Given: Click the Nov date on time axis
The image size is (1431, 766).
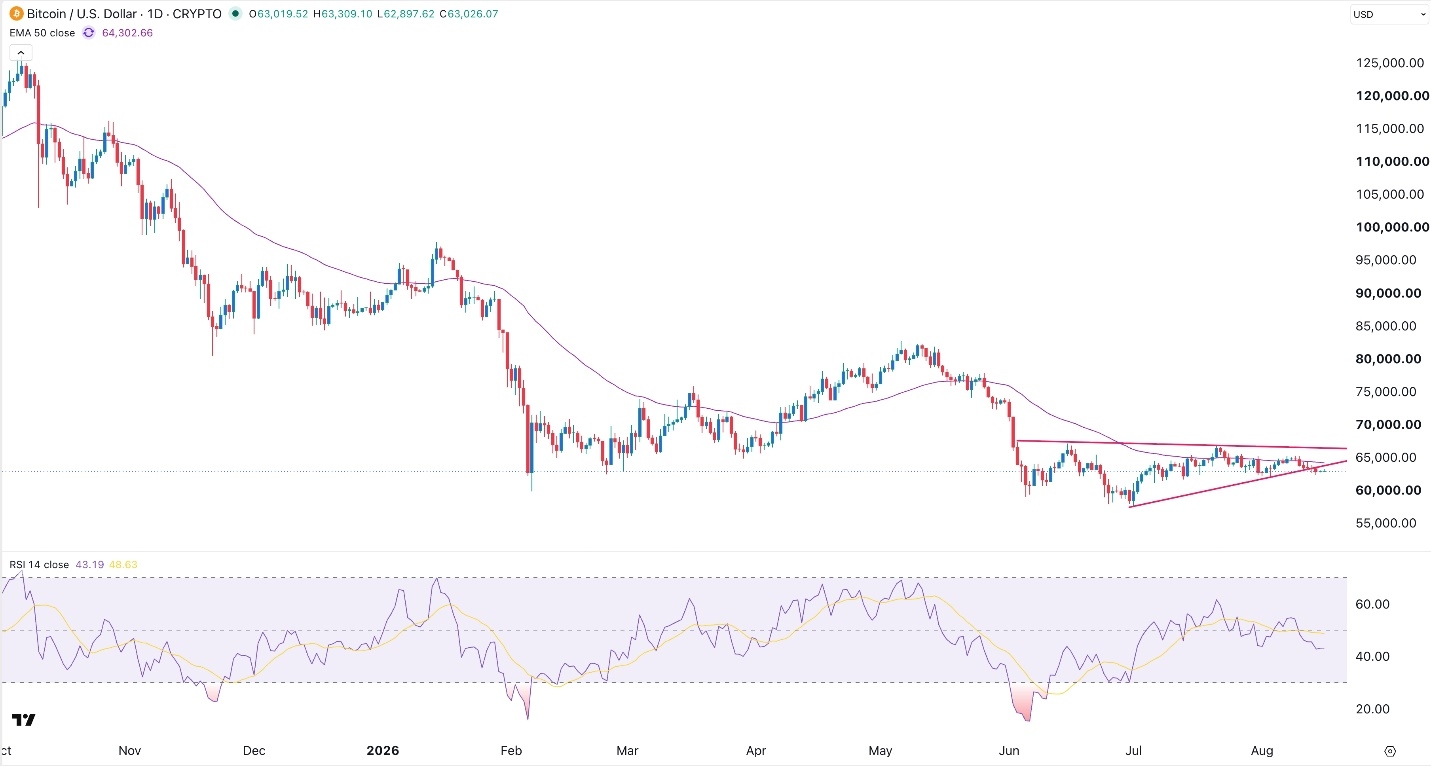Looking at the screenshot, I should (x=131, y=750).
